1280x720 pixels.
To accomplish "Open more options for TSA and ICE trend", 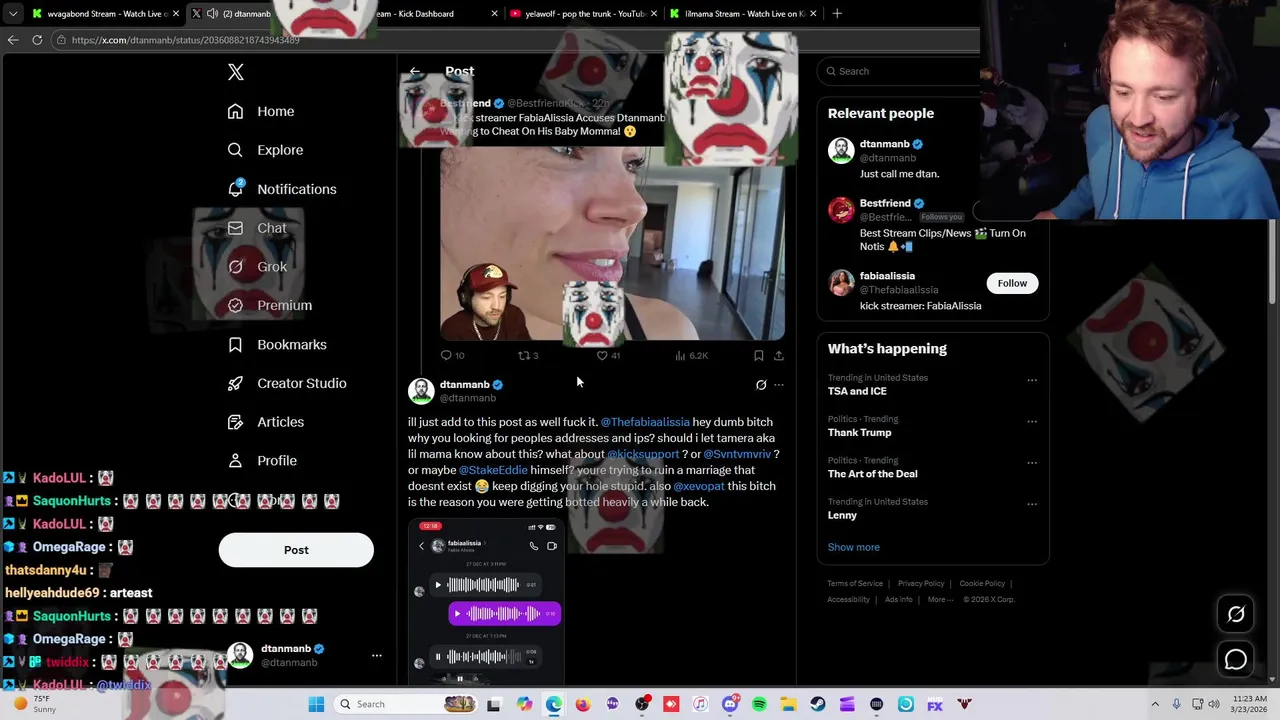I will [x=1032, y=380].
